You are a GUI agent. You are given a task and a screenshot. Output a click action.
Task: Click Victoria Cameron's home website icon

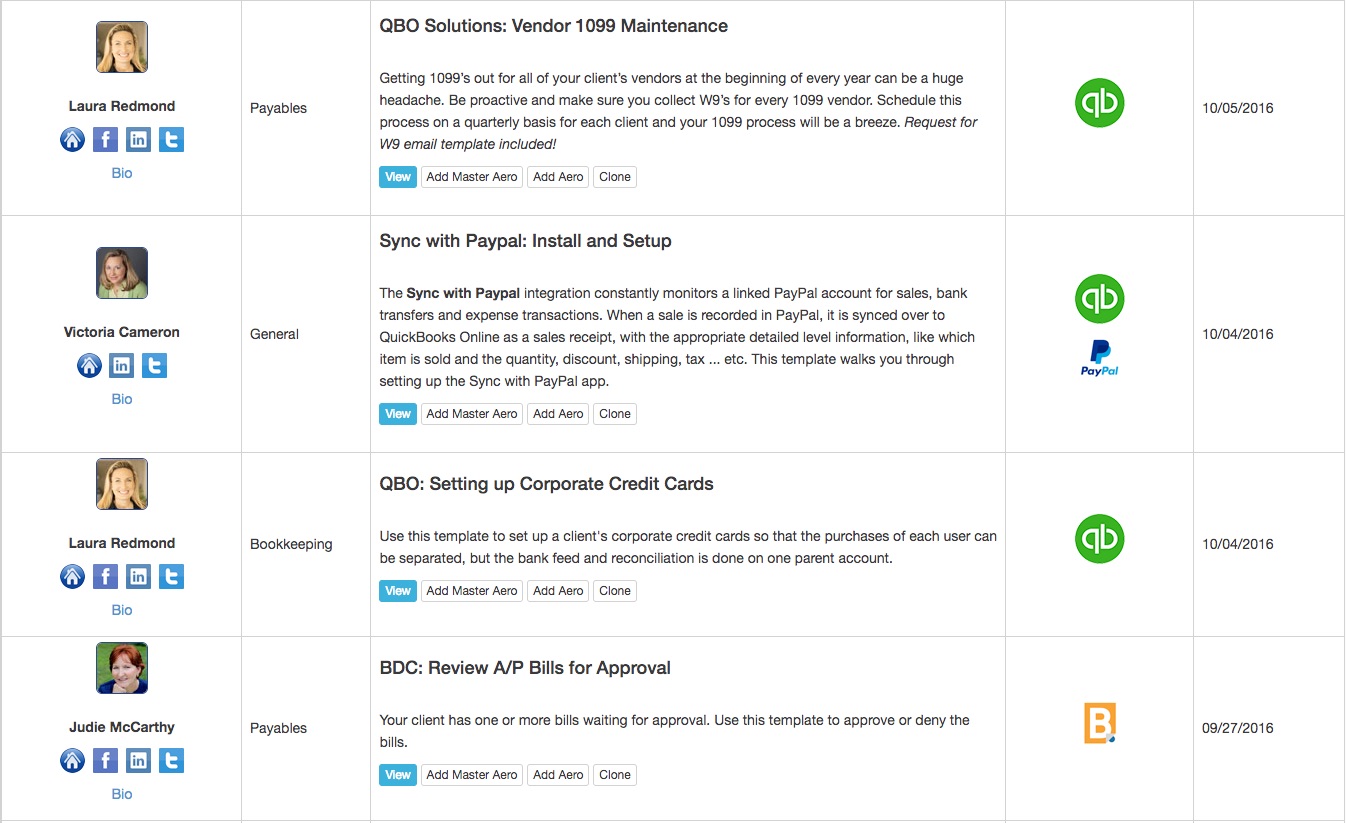click(x=89, y=365)
